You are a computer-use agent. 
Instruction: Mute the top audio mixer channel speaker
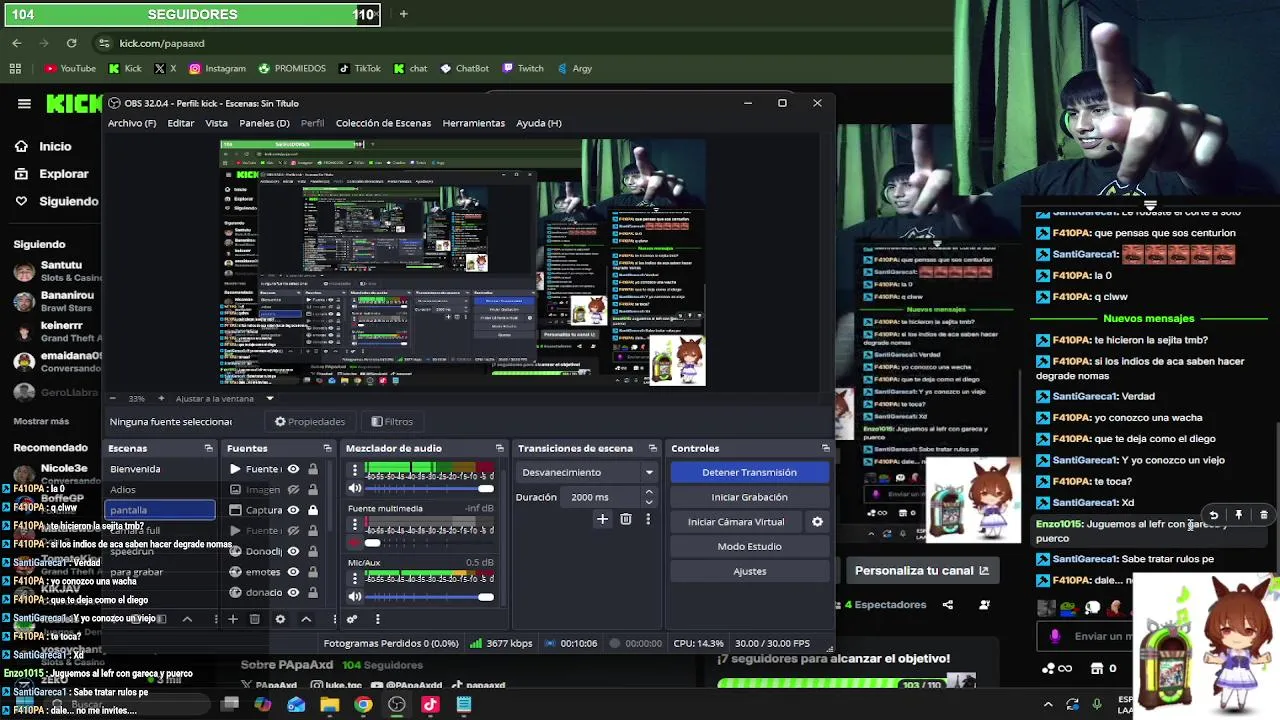pyautogui.click(x=355, y=489)
